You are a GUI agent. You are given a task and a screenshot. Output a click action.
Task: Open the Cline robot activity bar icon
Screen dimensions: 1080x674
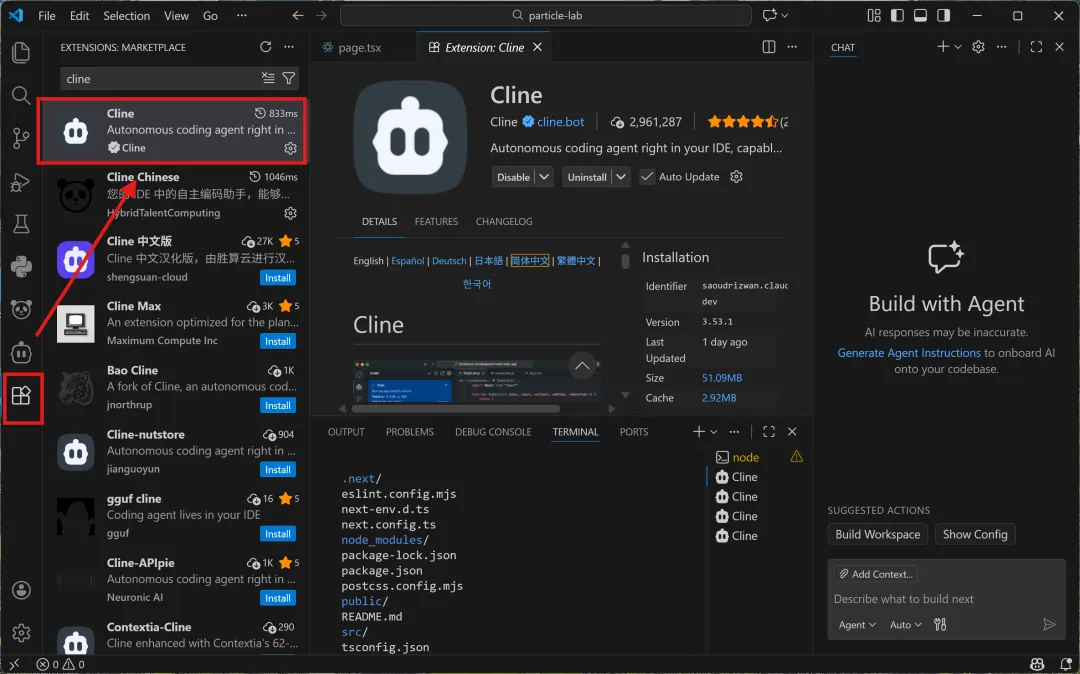point(21,352)
